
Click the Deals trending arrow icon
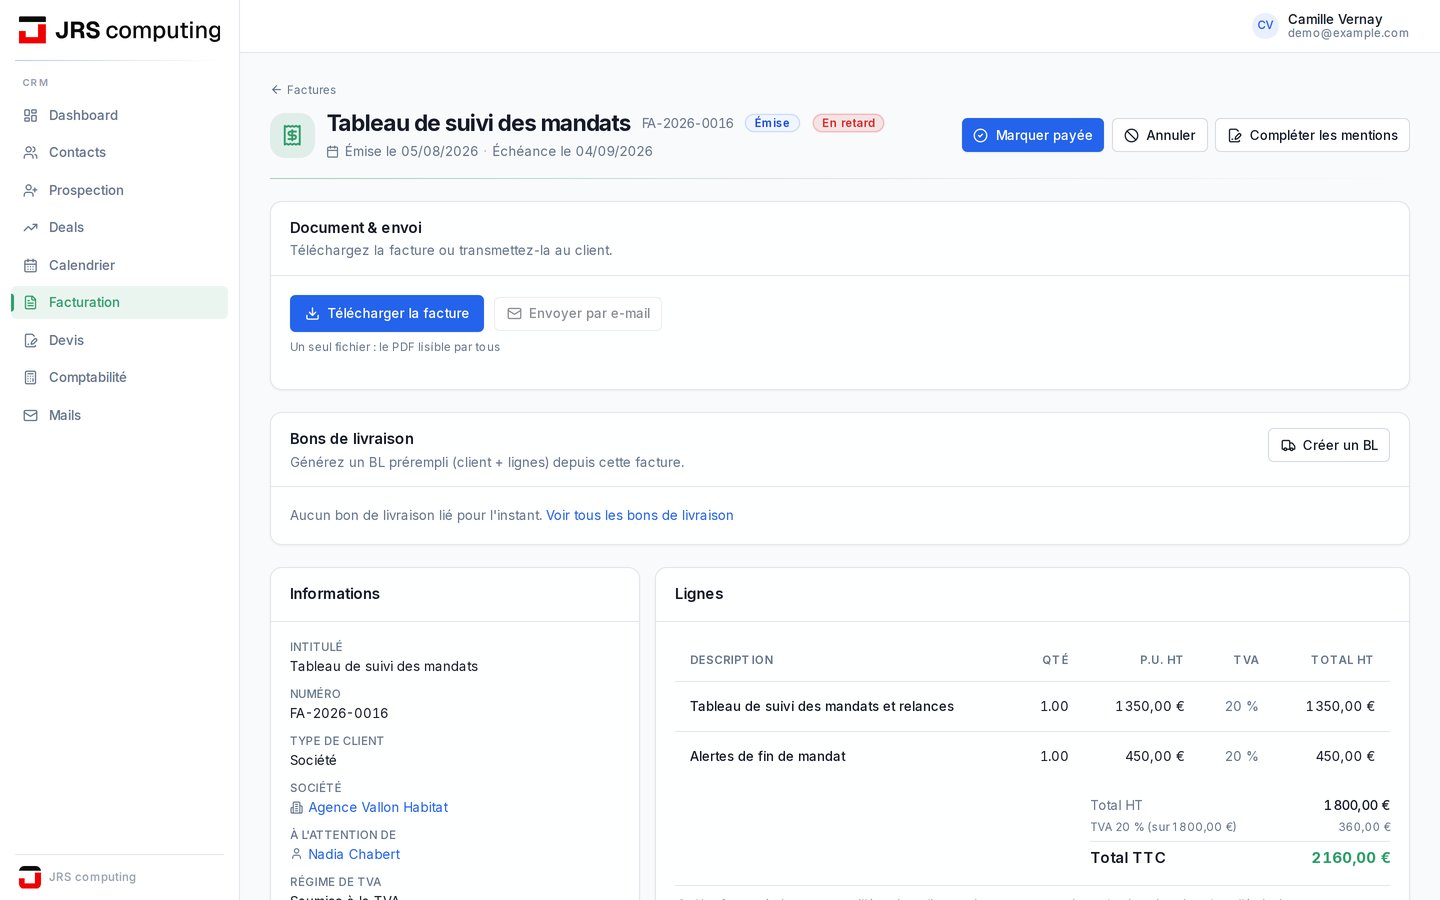(31, 227)
